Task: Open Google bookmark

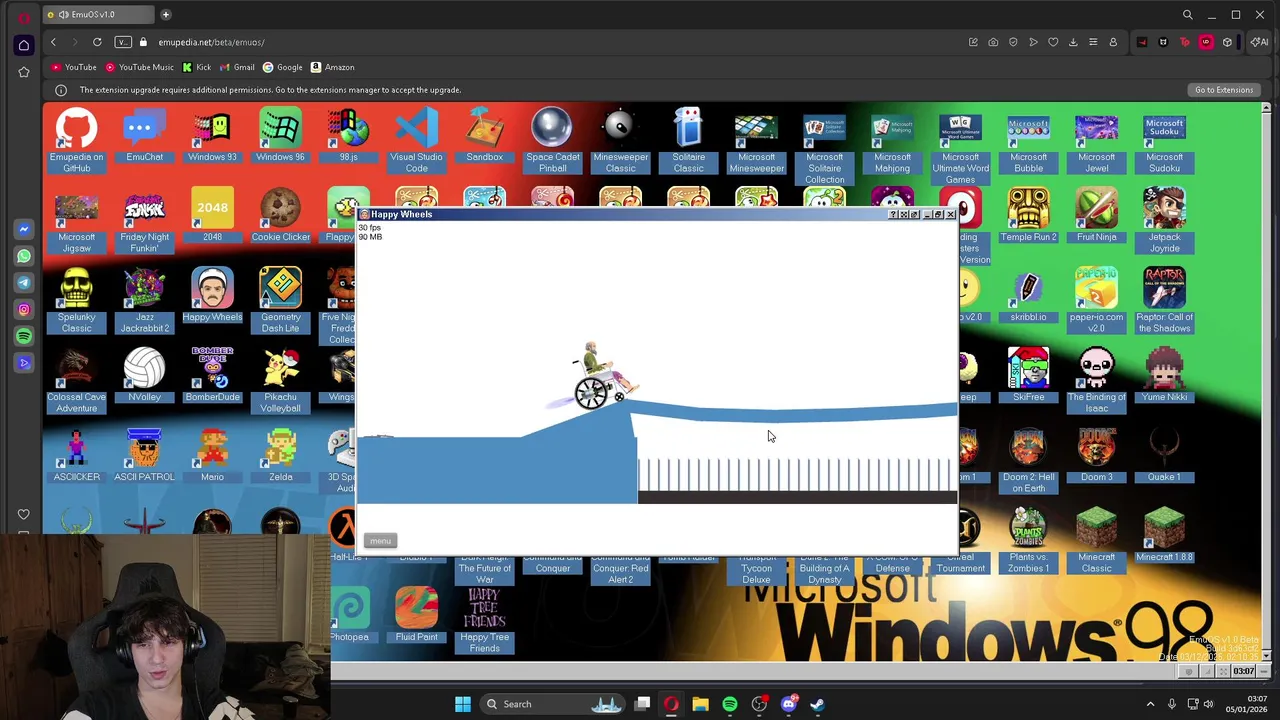Action: coord(282,67)
